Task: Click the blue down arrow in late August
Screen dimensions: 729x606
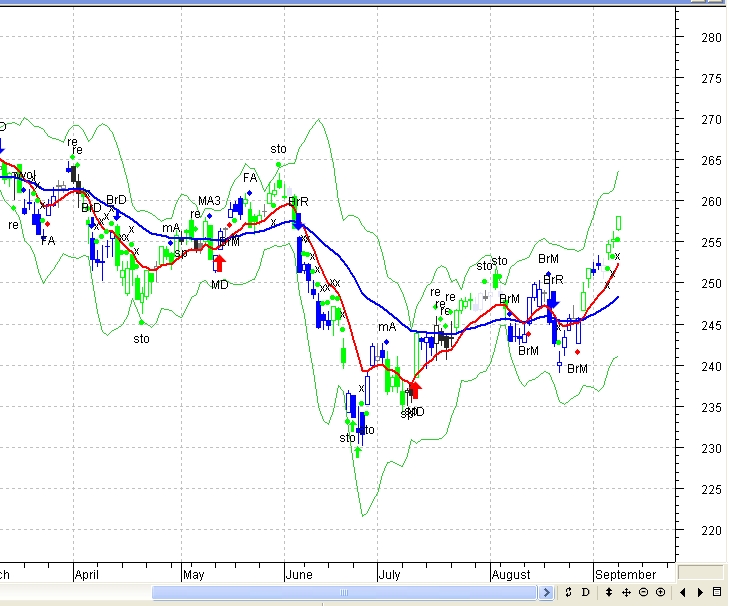Action: tap(553, 301)
